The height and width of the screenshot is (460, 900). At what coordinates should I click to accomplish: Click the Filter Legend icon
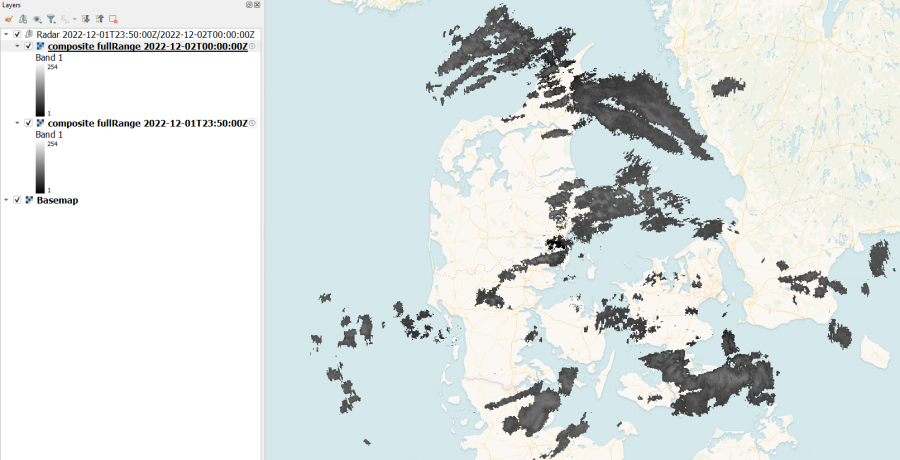(x=51, y=19)
